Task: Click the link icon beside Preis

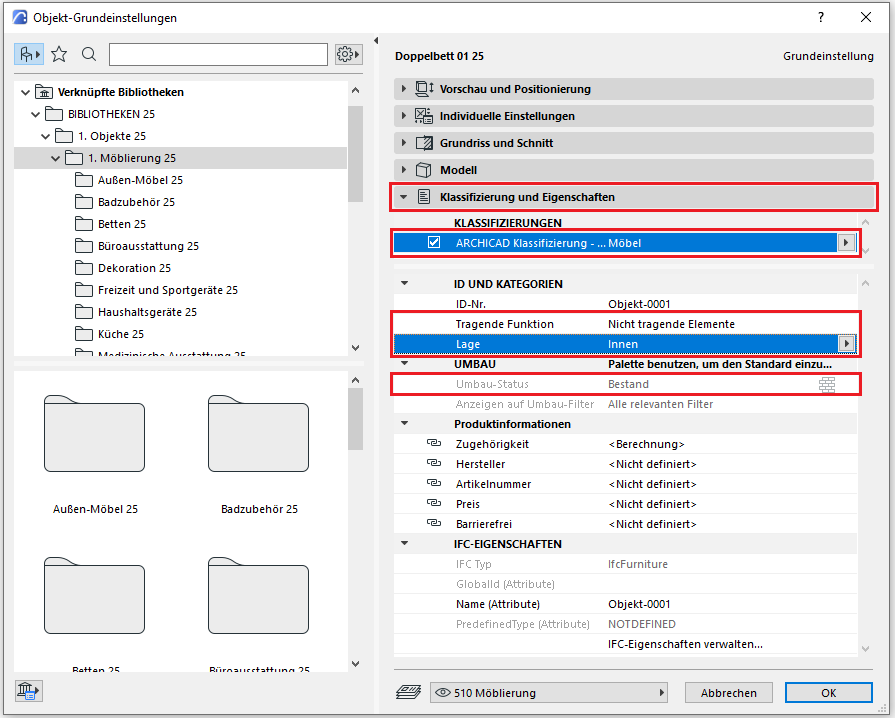Action: pos(433,504)
